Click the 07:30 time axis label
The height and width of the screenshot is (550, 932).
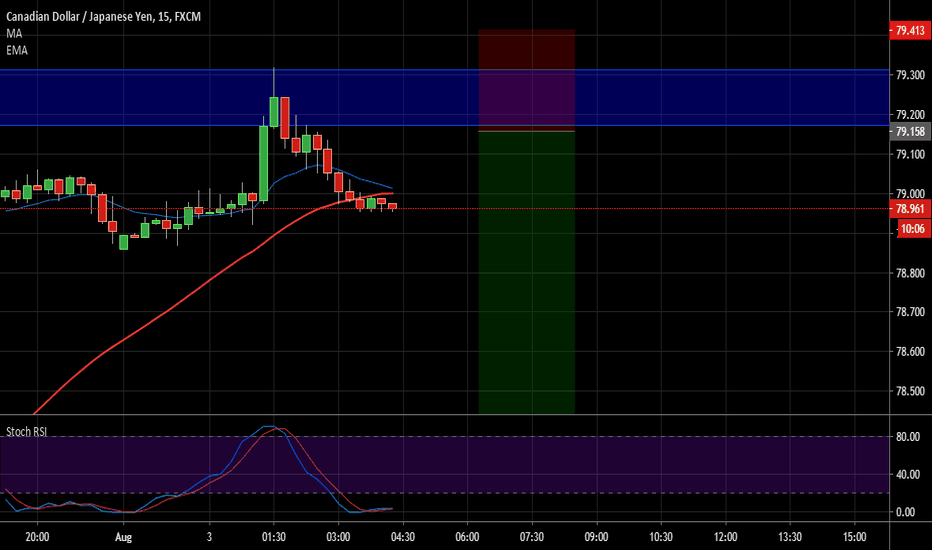pos(531,537)
